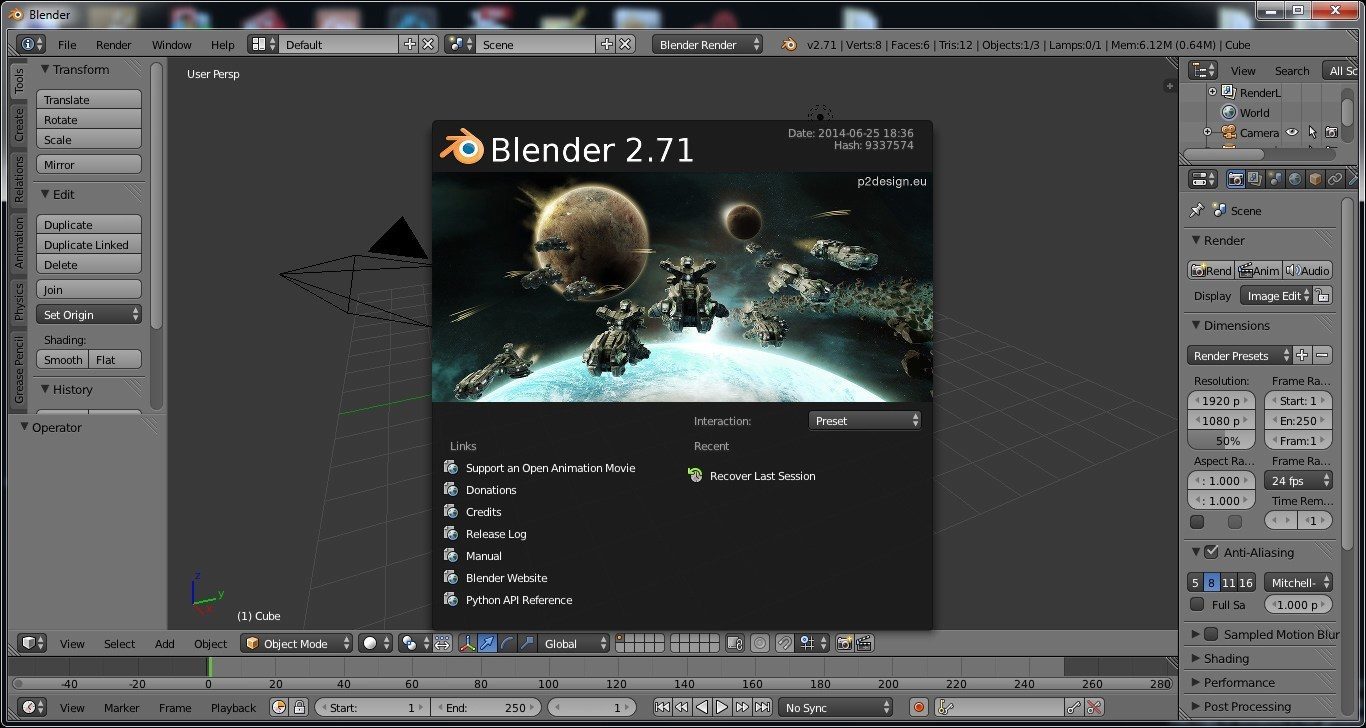This screenshot has width=1366, height=728.
Task: Open the Global orientation dropdown
Action: pos(575,643)
